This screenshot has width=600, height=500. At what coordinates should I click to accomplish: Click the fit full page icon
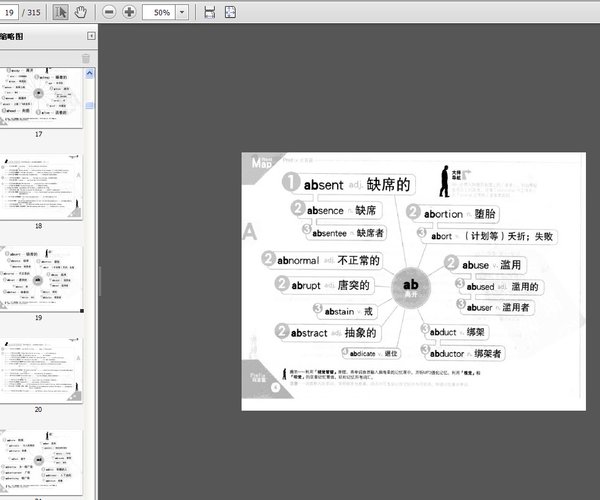[230, 13]
